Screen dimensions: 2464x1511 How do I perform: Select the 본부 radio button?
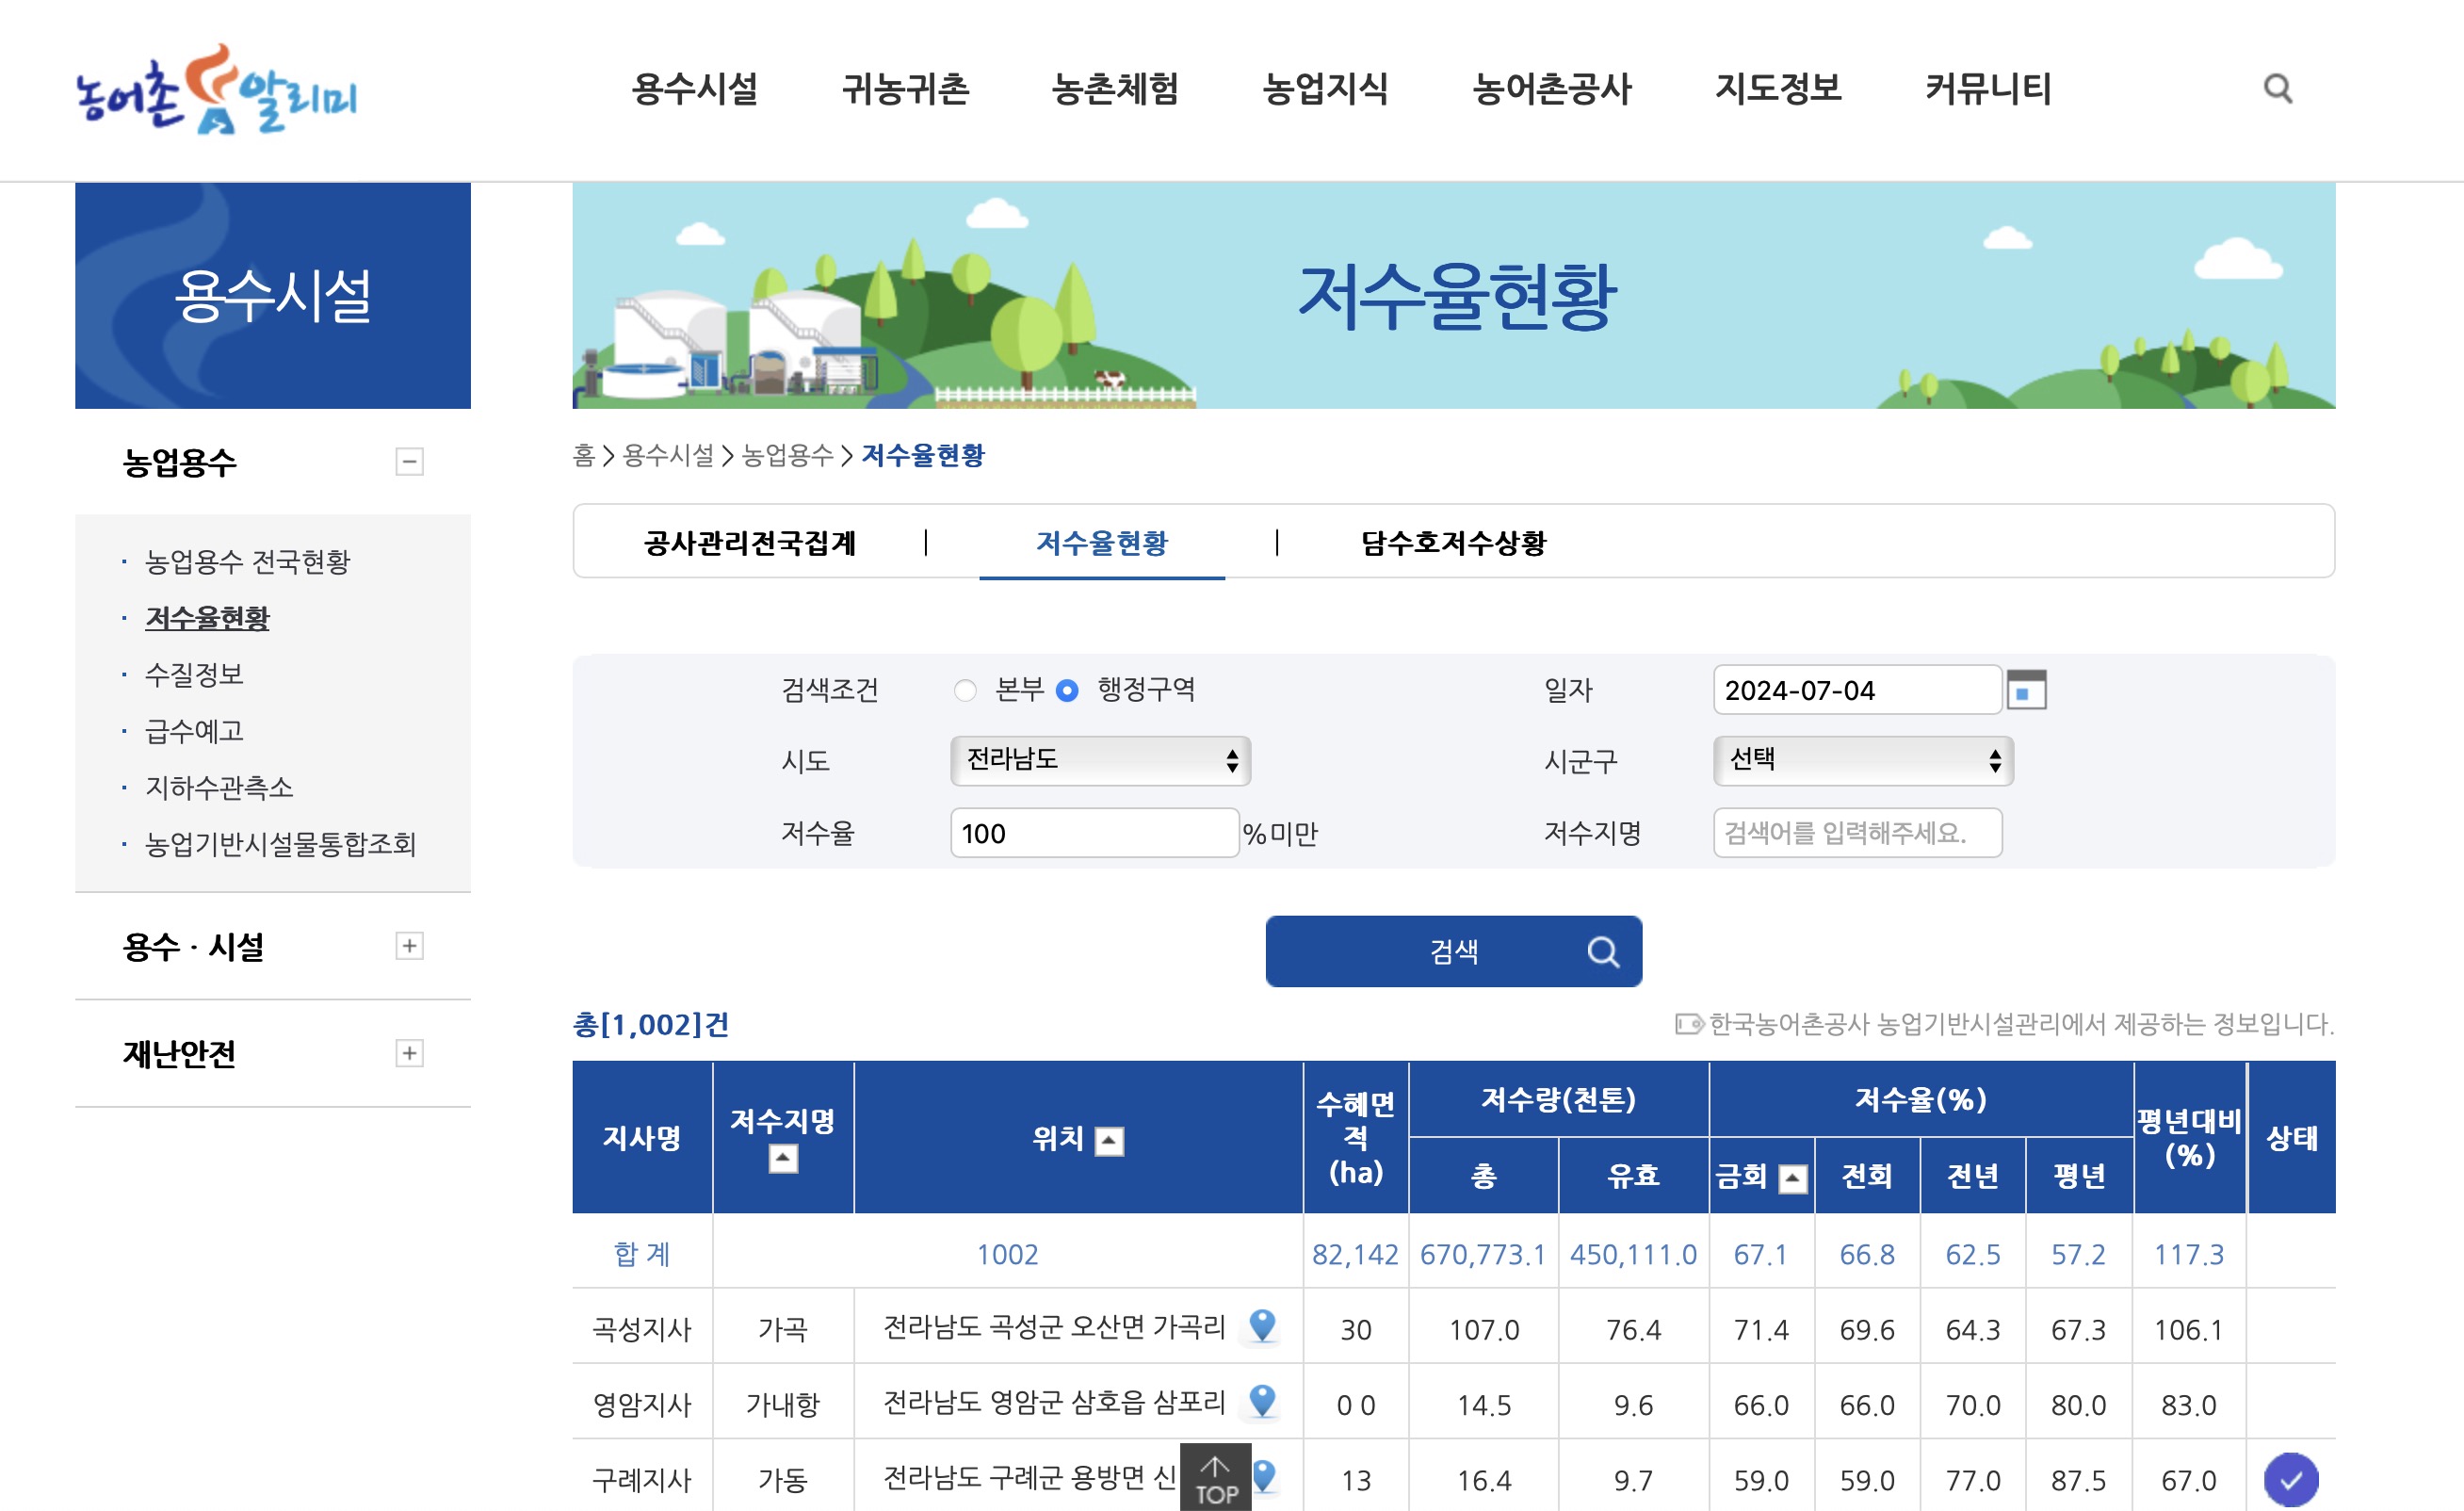[965, 691]
